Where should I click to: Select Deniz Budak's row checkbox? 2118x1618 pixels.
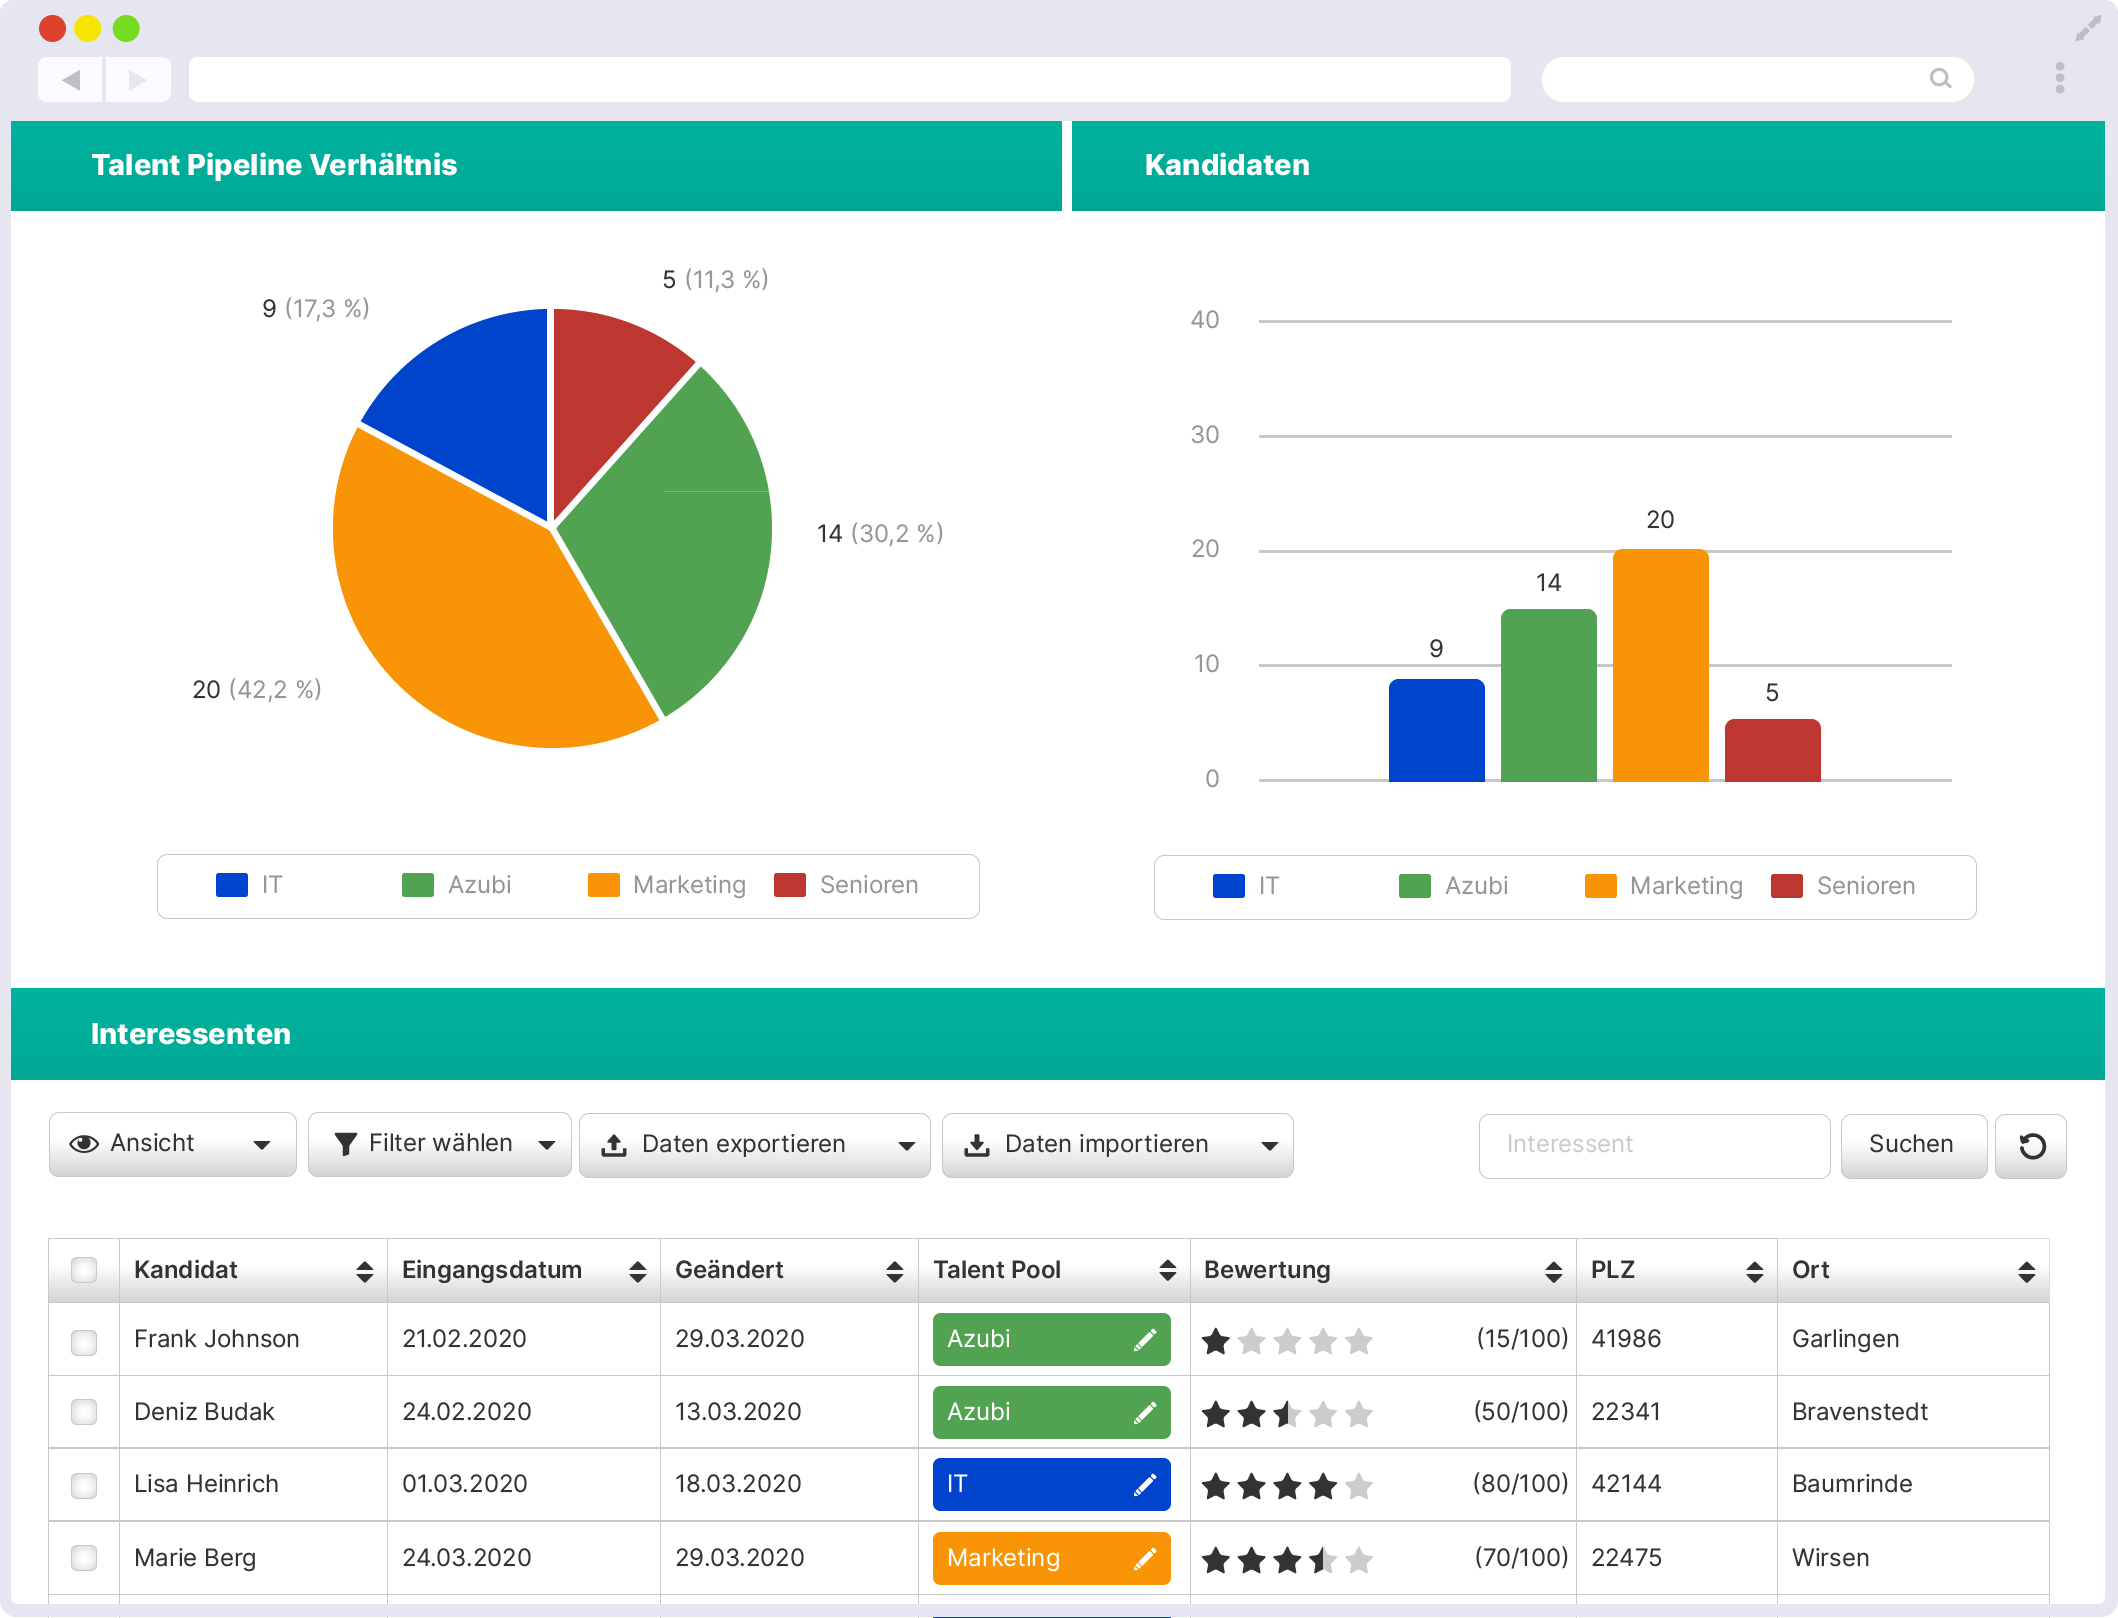pyautogui.click(x=84, y=1412)
